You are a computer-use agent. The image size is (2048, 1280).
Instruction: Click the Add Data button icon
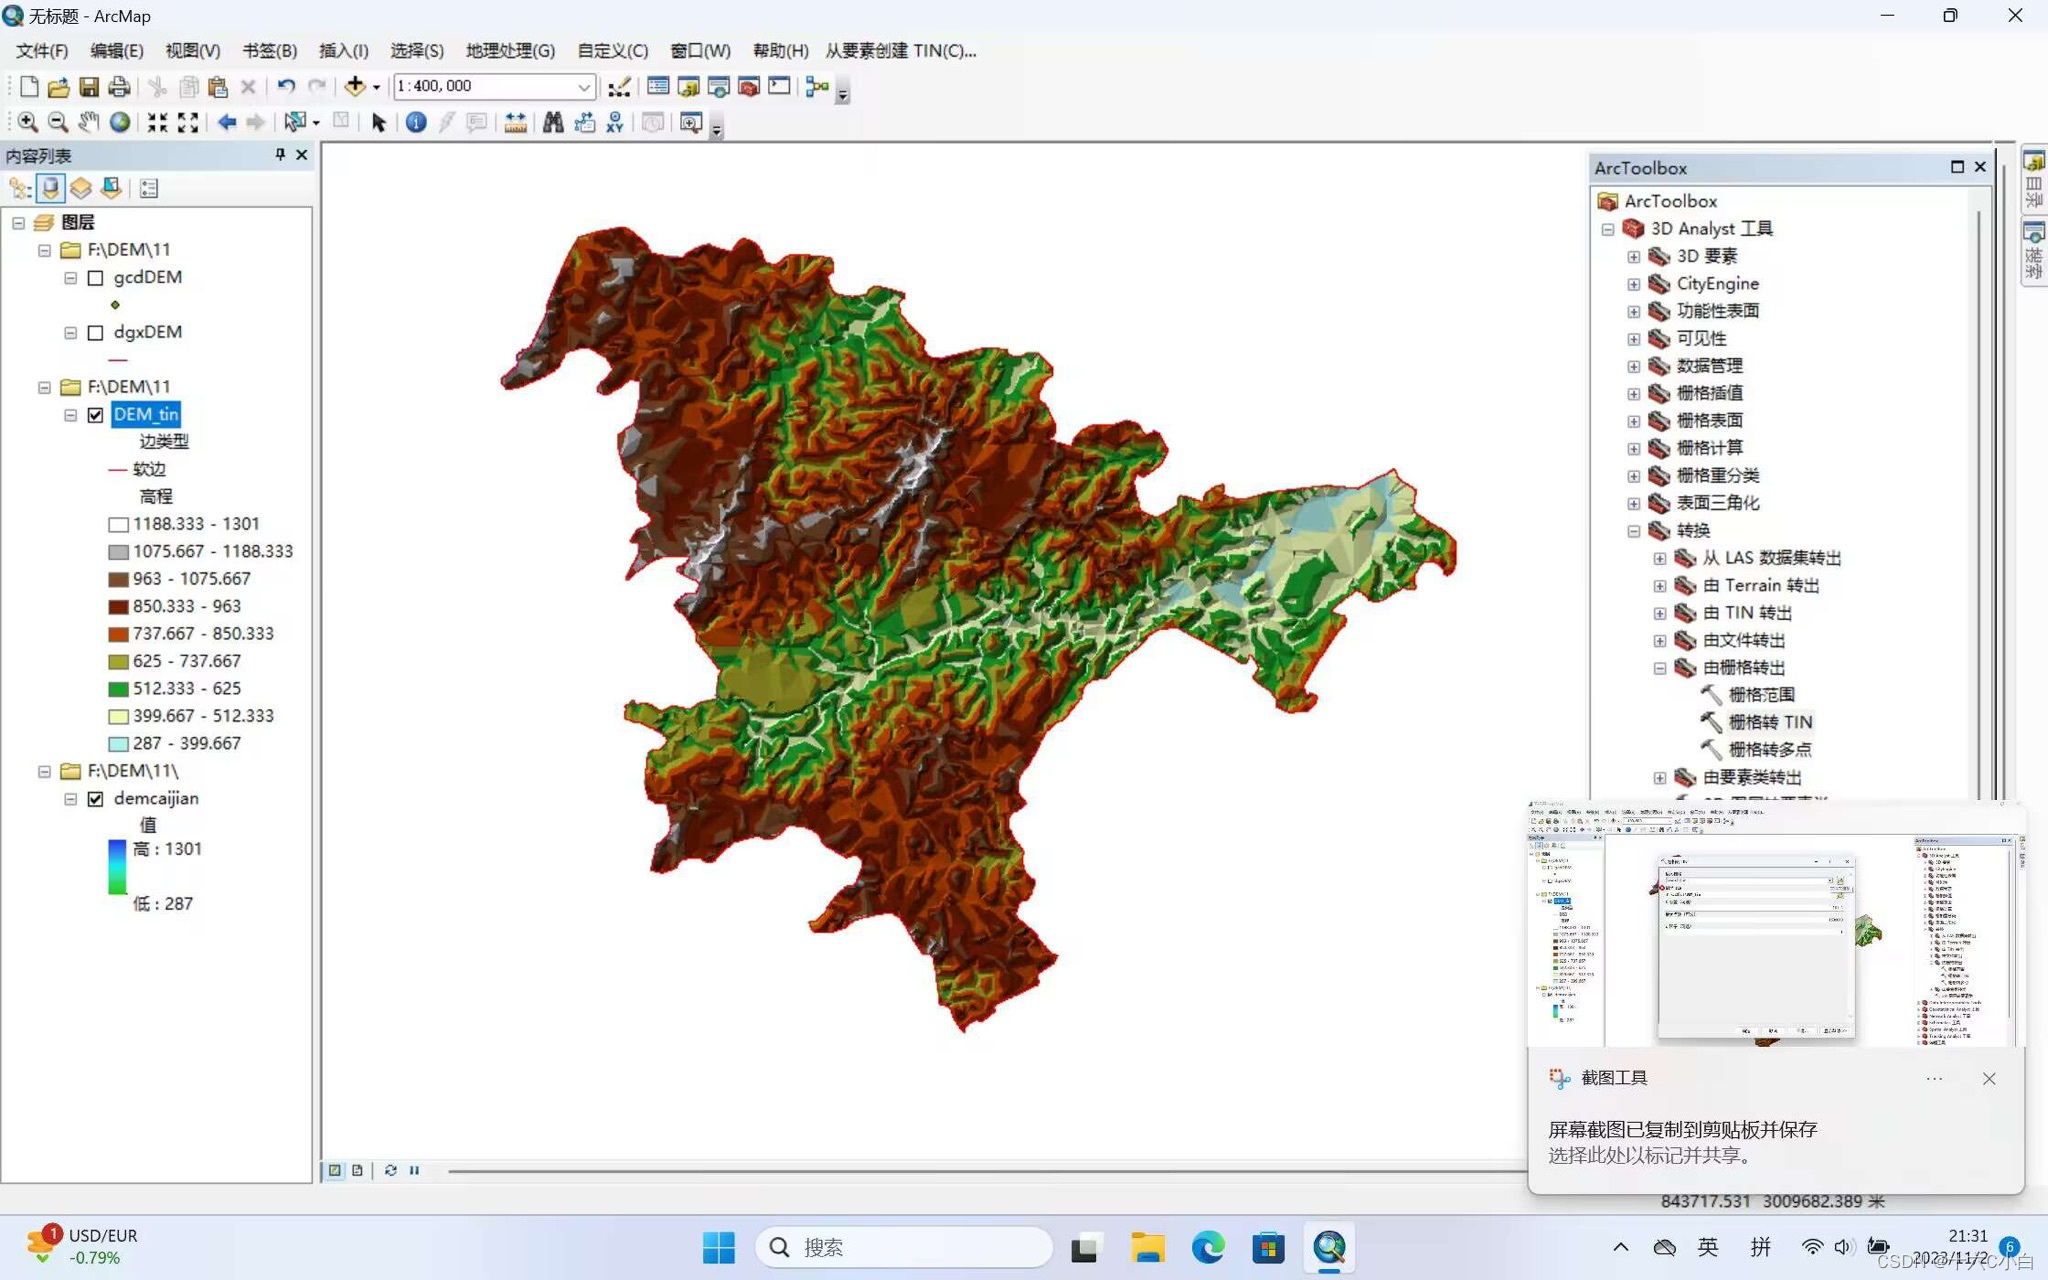(x=354, y=87)
